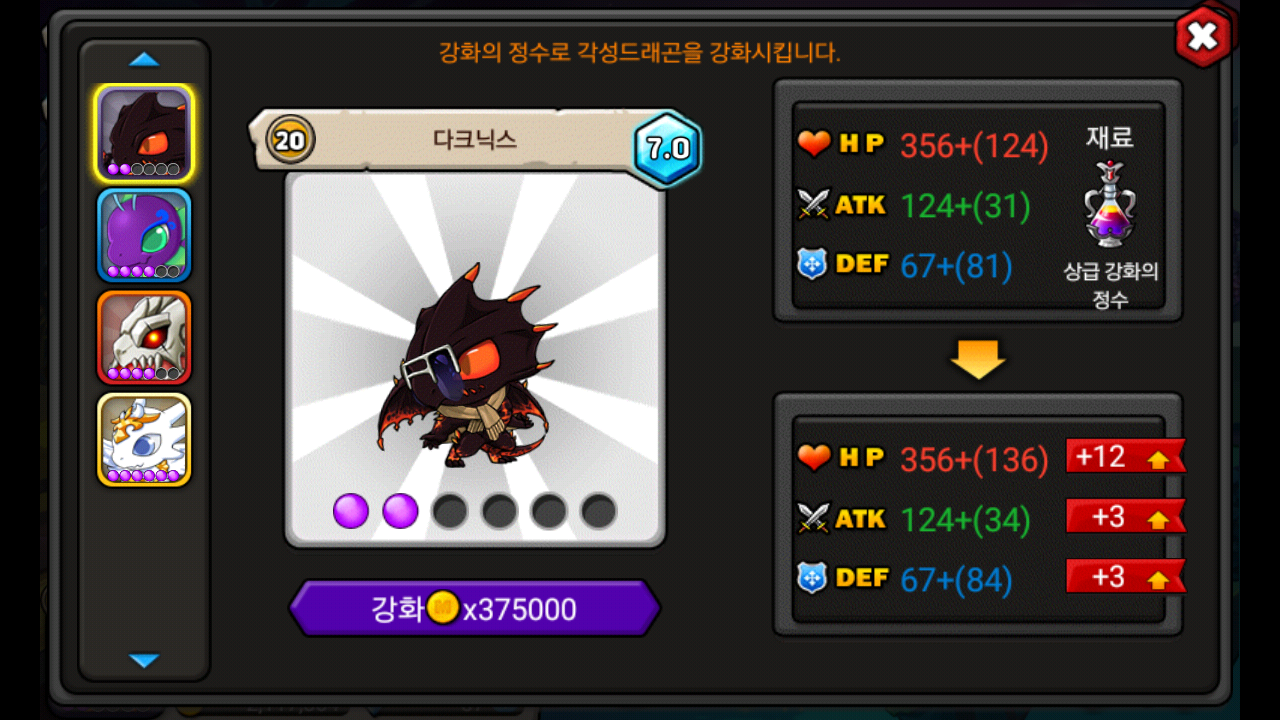Tap the +3 ATK increase red ribbon
Image resolution: width=1280 pixels, height=720 pixels.
[1125, 516]
